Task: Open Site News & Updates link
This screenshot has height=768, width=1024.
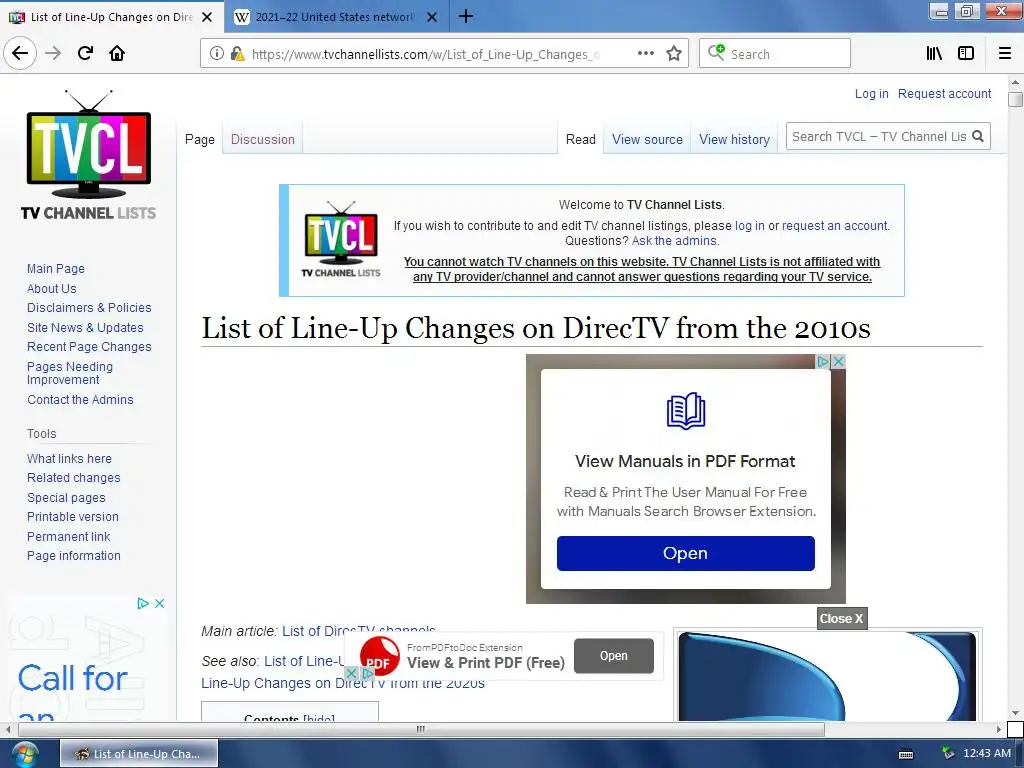Action: click(85, 327)
